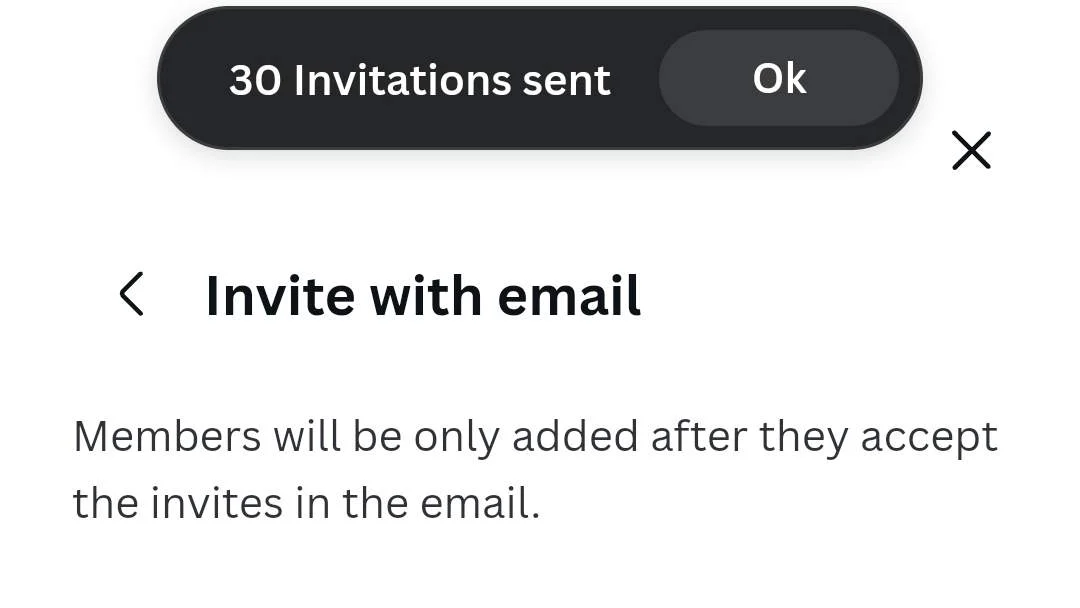This screenshot has width=1080, height=608.
Task: Click the 'Members will be only added' description
Action: tap(535, 470)
